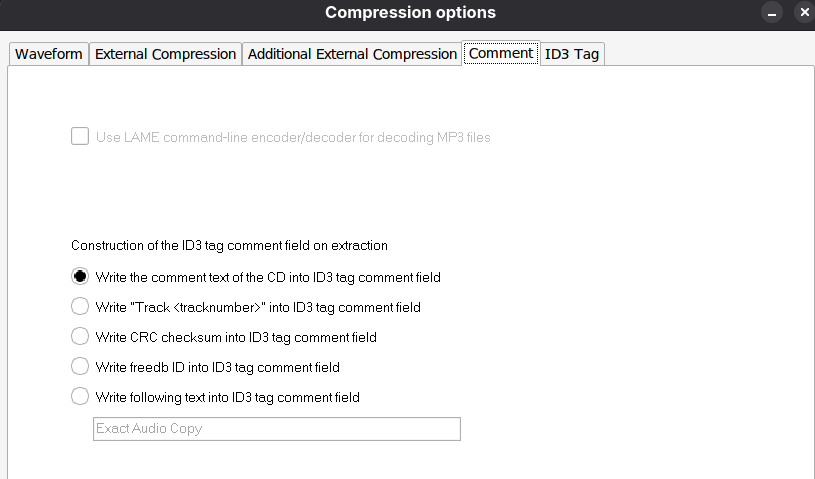The image size is (815, 479).
Task: Click the Exact Audio Copy text field
Action: click(276, 429)
